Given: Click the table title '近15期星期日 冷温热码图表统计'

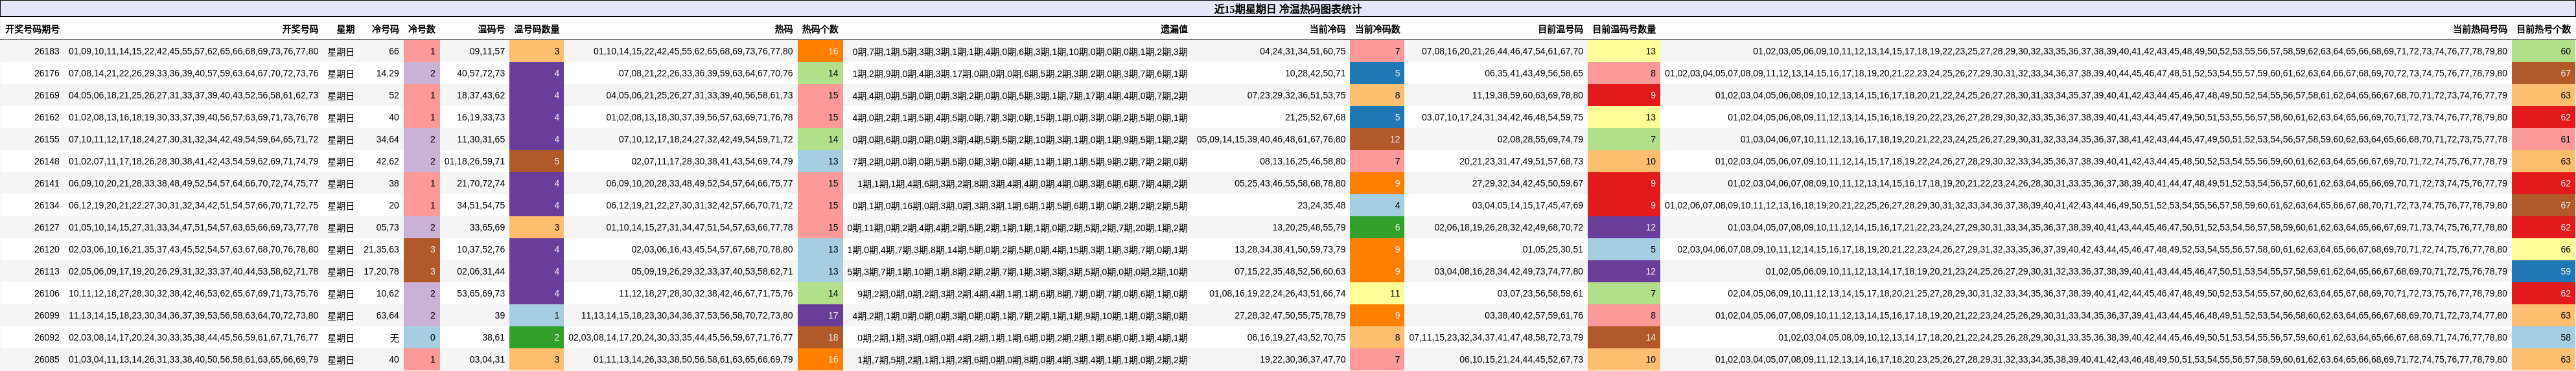Looking at the screenshot, I should coord(1287,9).
